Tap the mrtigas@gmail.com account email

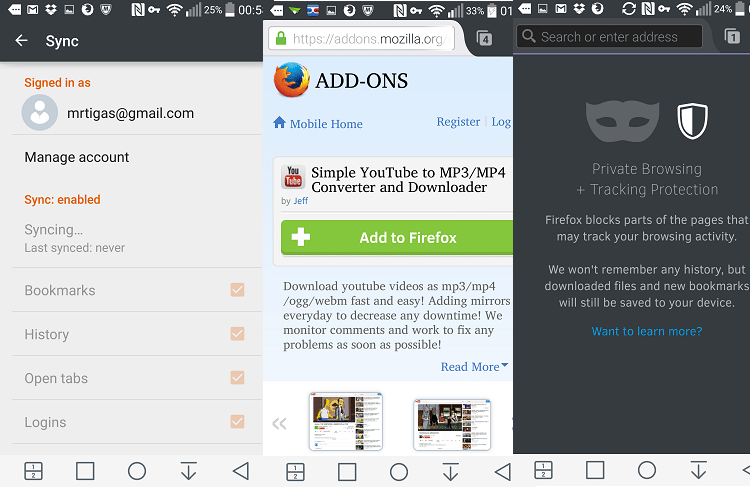(131, 113)
